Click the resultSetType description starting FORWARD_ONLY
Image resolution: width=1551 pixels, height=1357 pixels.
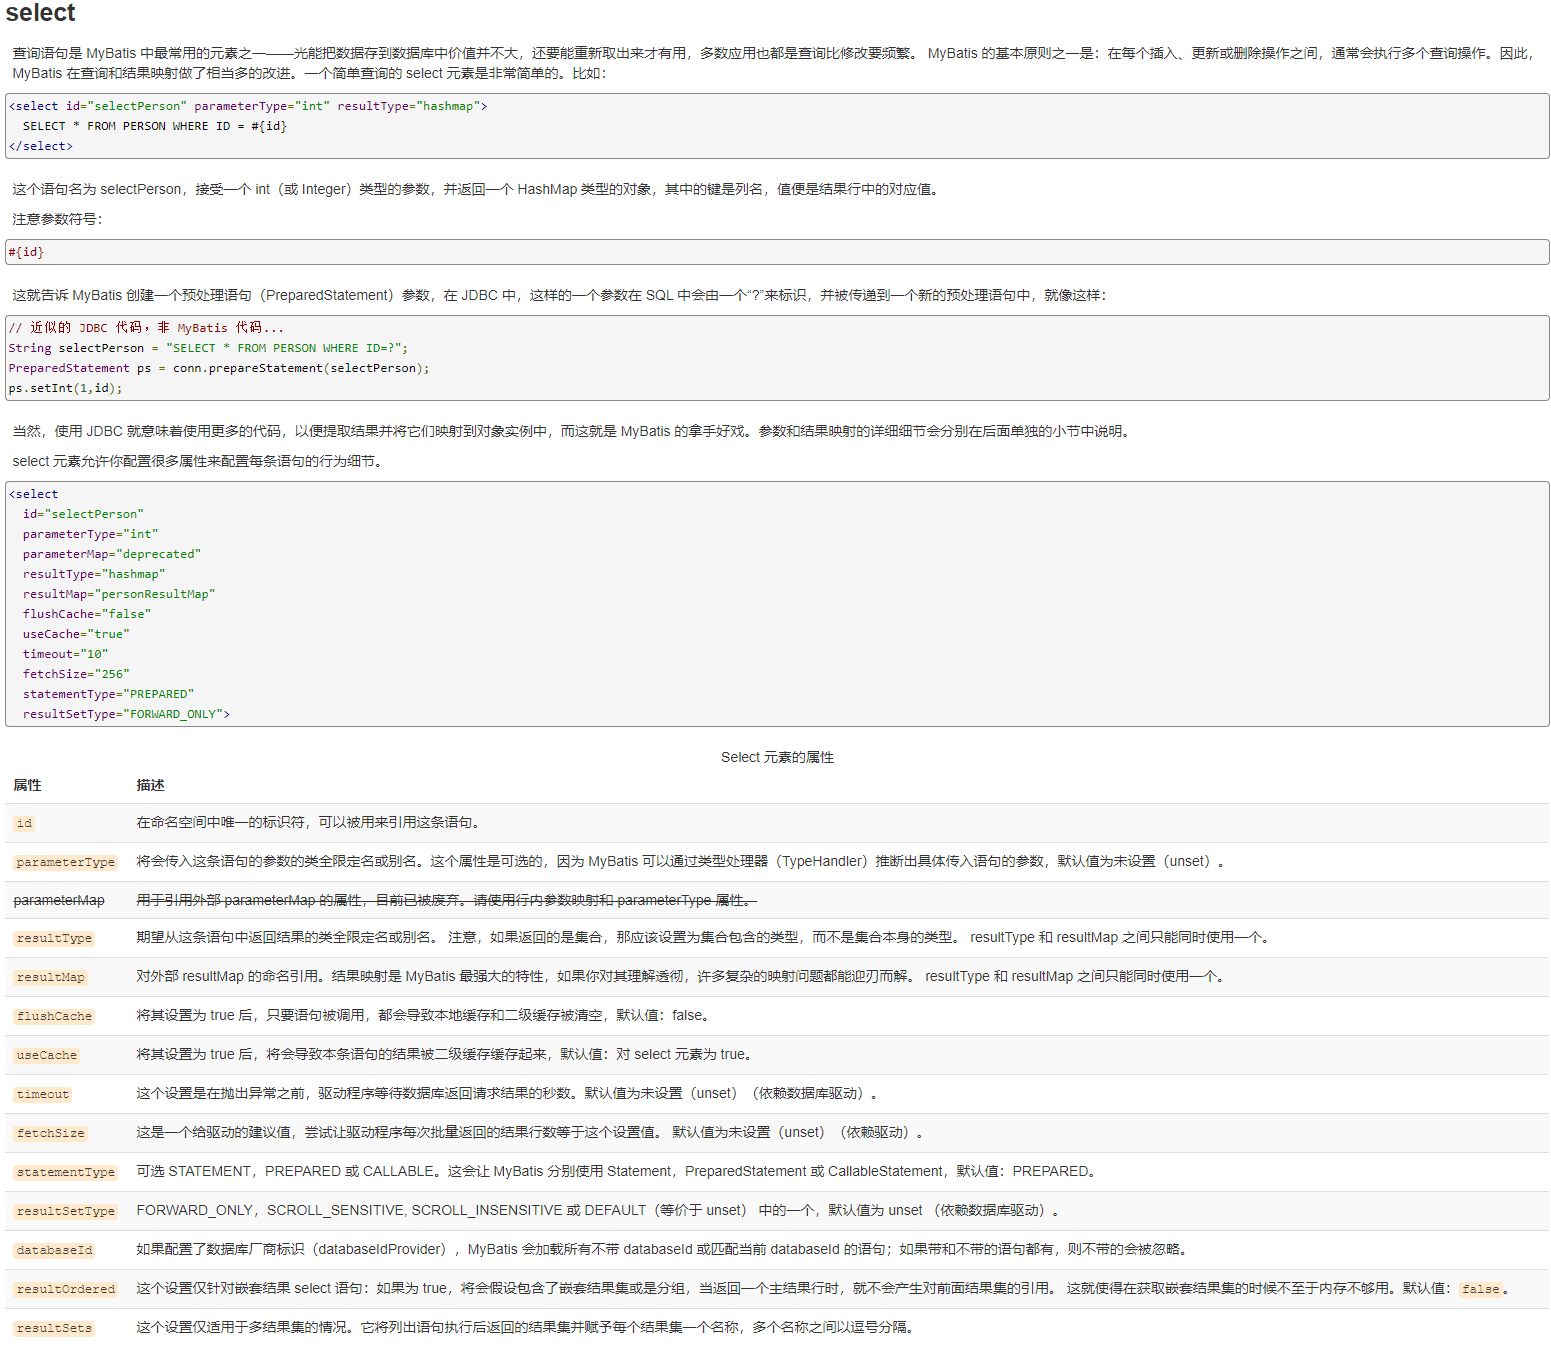(598, 1210)
